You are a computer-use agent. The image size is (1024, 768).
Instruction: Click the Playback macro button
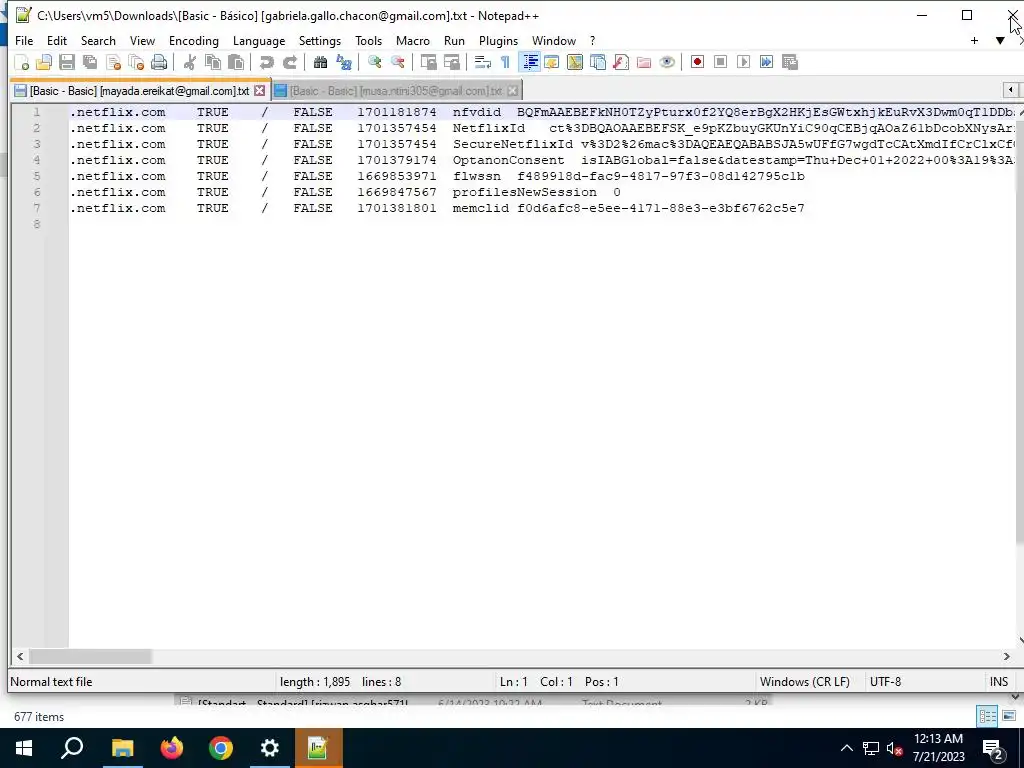click(743, 62)
